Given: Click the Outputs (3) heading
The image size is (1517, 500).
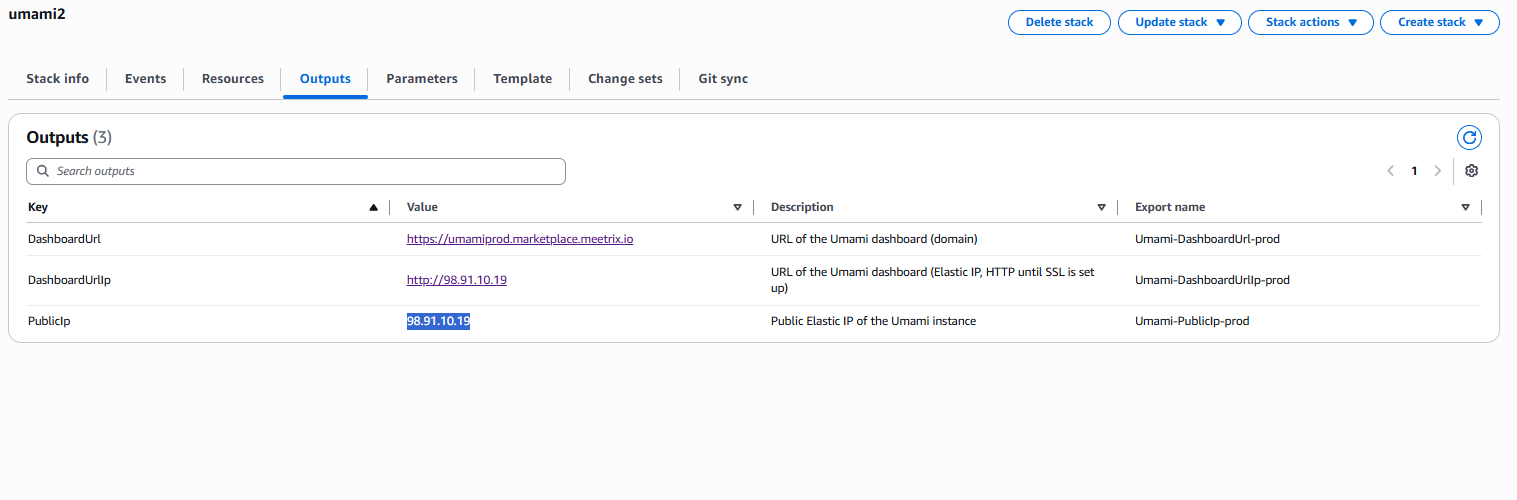Looking at the screenshot, I should 68,138.
